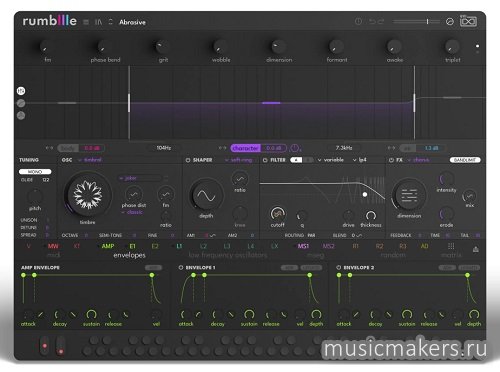
Task: Click the info icon in header
Action: [358, 22]
